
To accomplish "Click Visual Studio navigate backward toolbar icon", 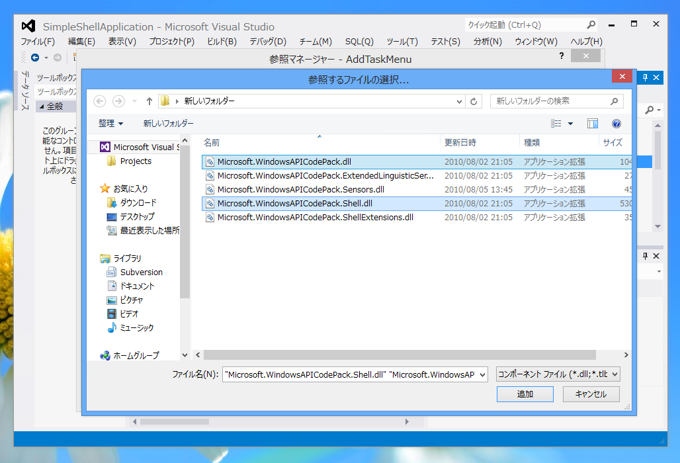I will [35, 57].
